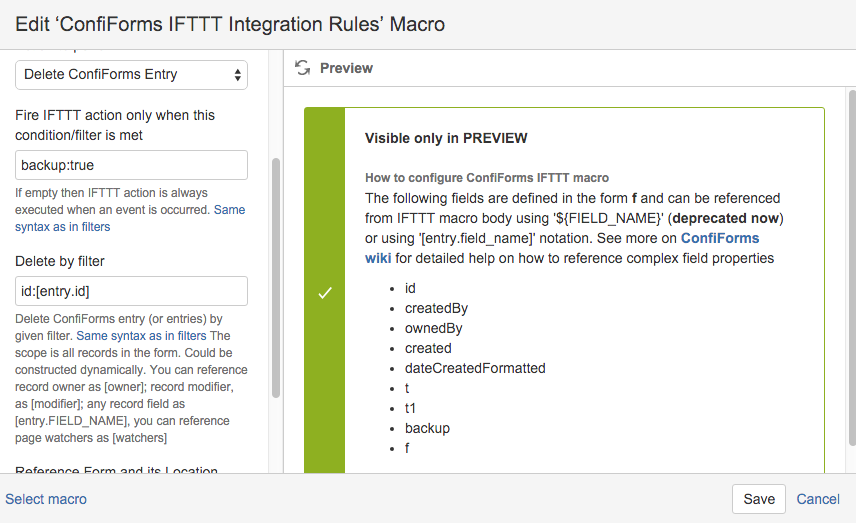Click the Select macro link
This screenshot has height=523, width=856.
(46, 499)
